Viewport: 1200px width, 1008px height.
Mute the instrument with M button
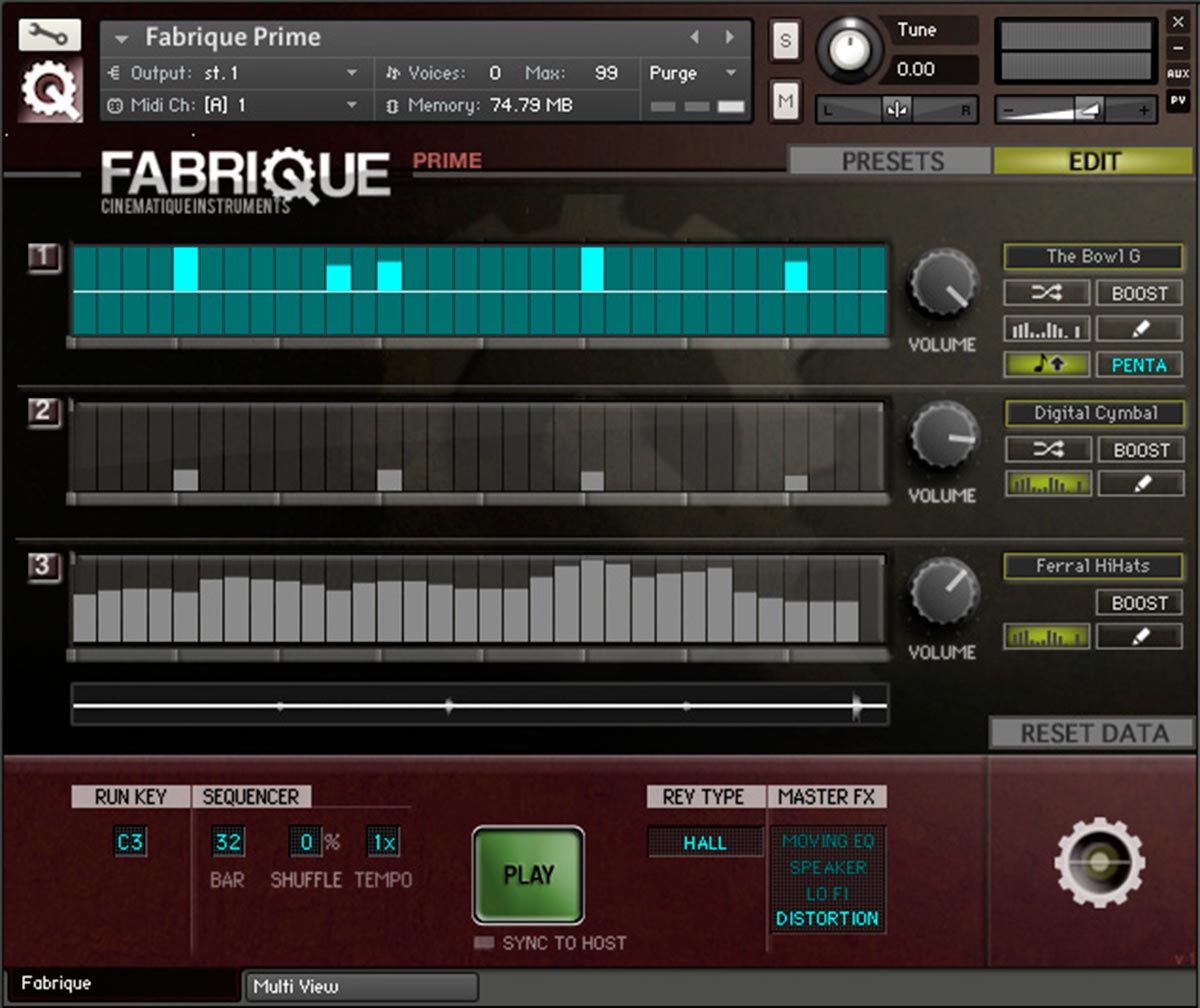(x=785, y=100)
